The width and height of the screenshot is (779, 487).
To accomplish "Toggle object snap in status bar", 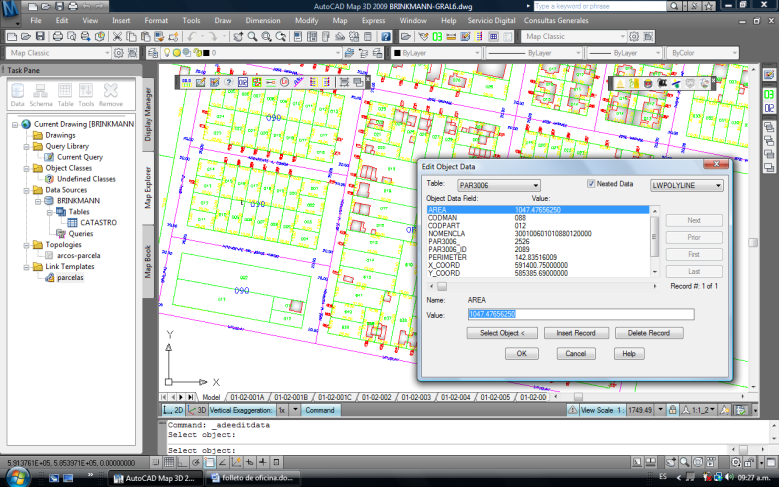I will [209, 462].
